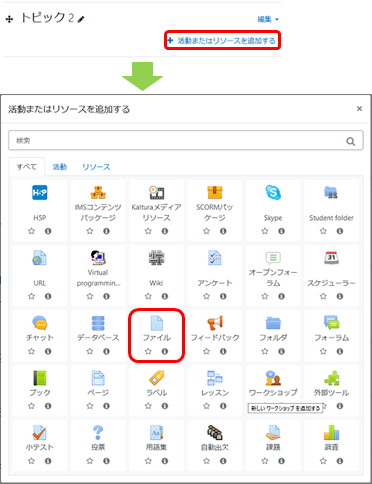
Task: Select the オープンフォーラム icon
Action: click(273, 258)
